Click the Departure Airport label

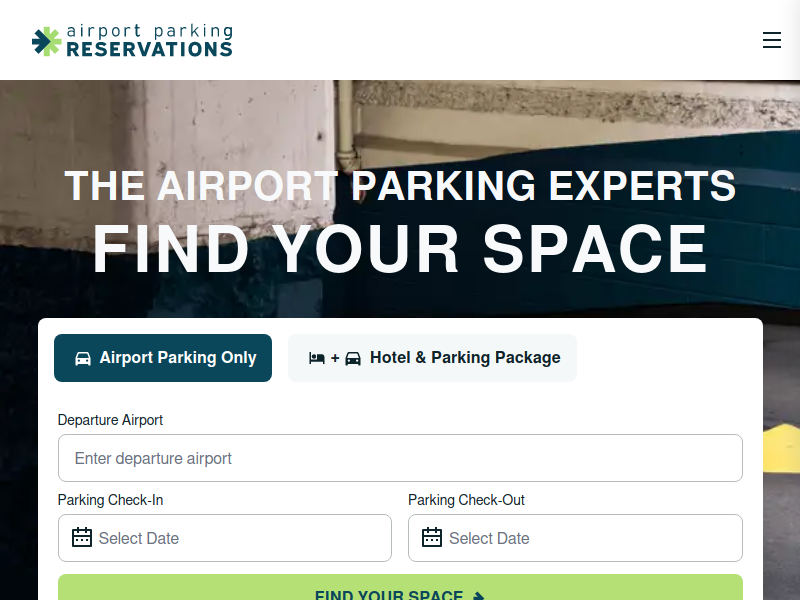[x=110, y=420]
